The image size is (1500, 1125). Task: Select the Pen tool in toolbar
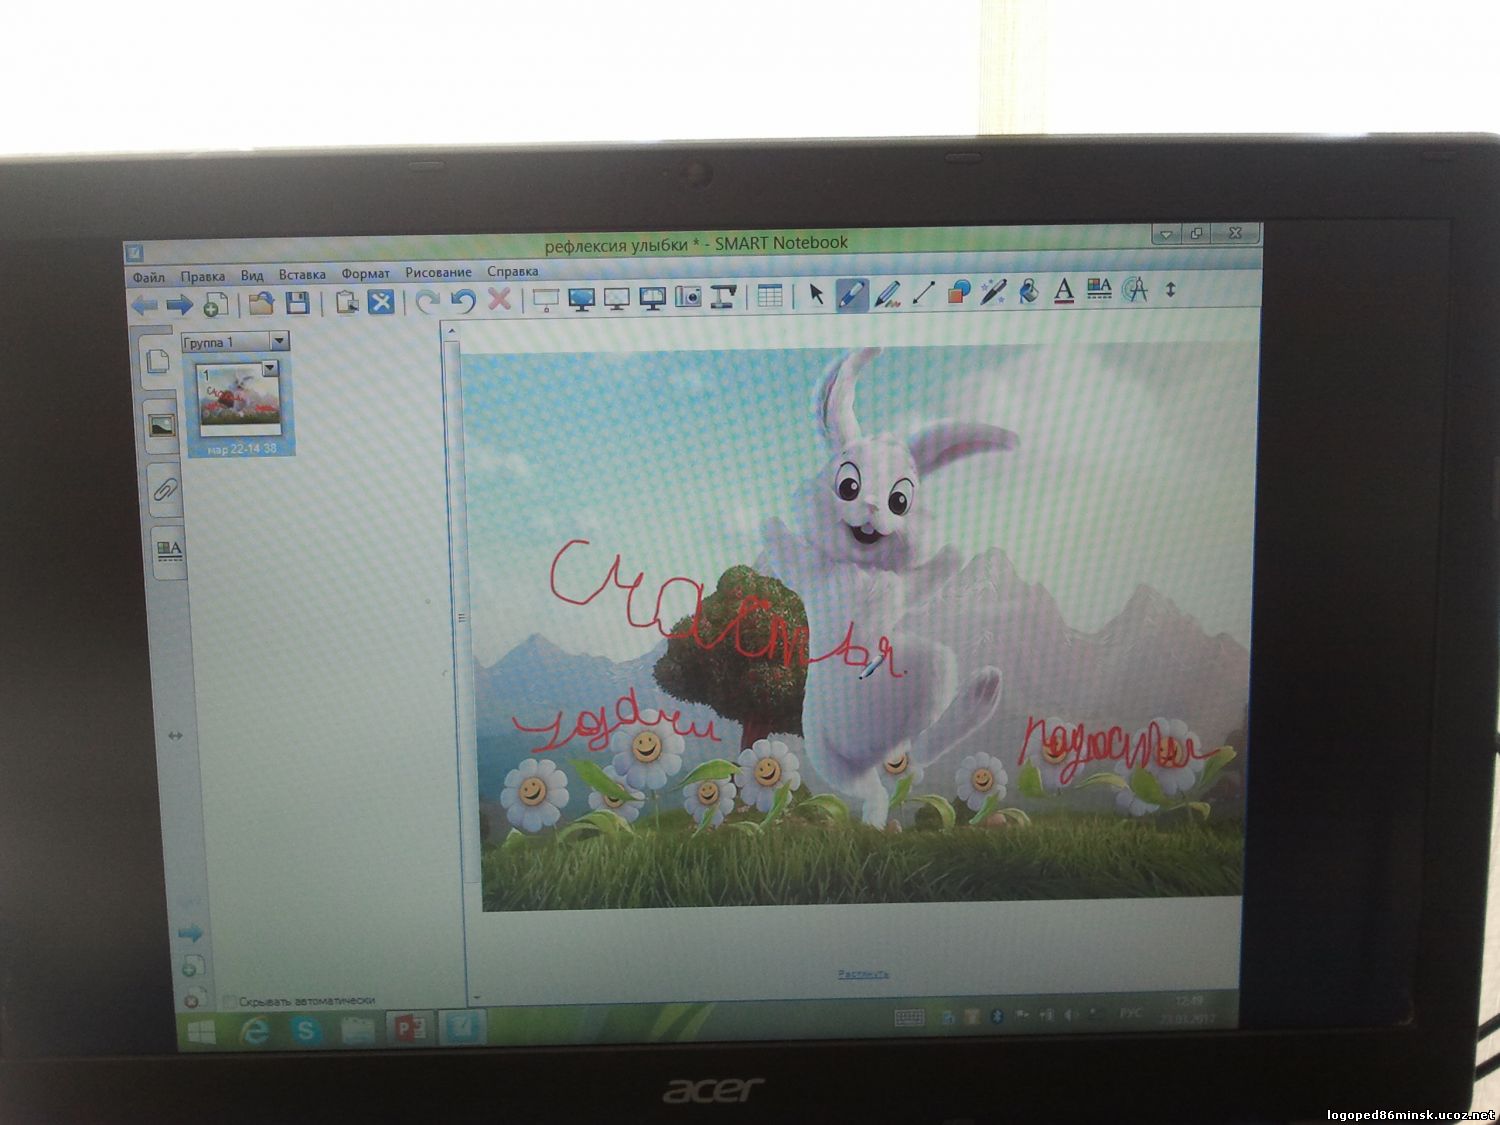(x=851, y=294)
